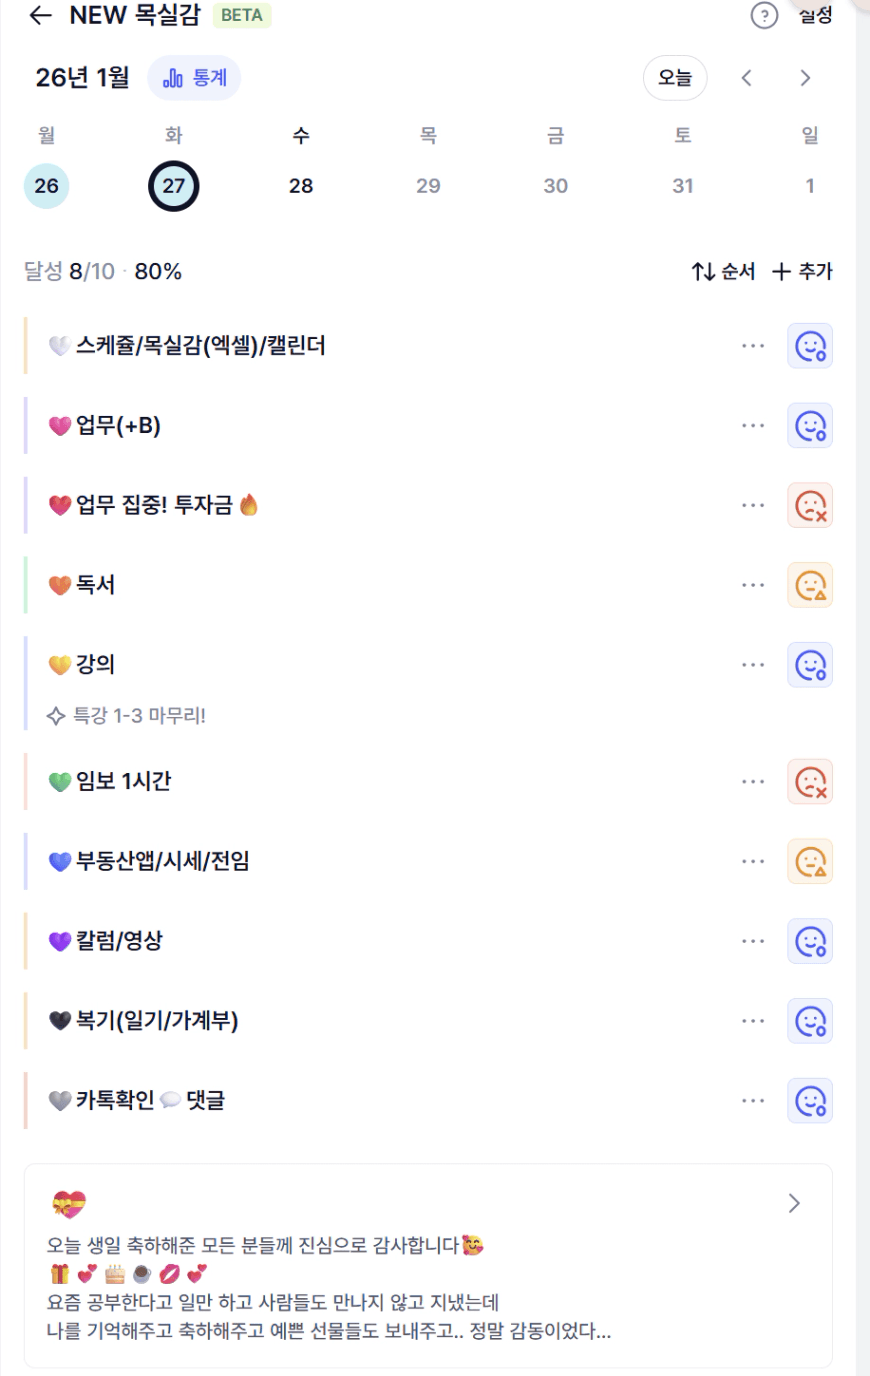Go to next week arrow
The height and width of the screenshot is (1376, 870).
click(x=805, y=78)
